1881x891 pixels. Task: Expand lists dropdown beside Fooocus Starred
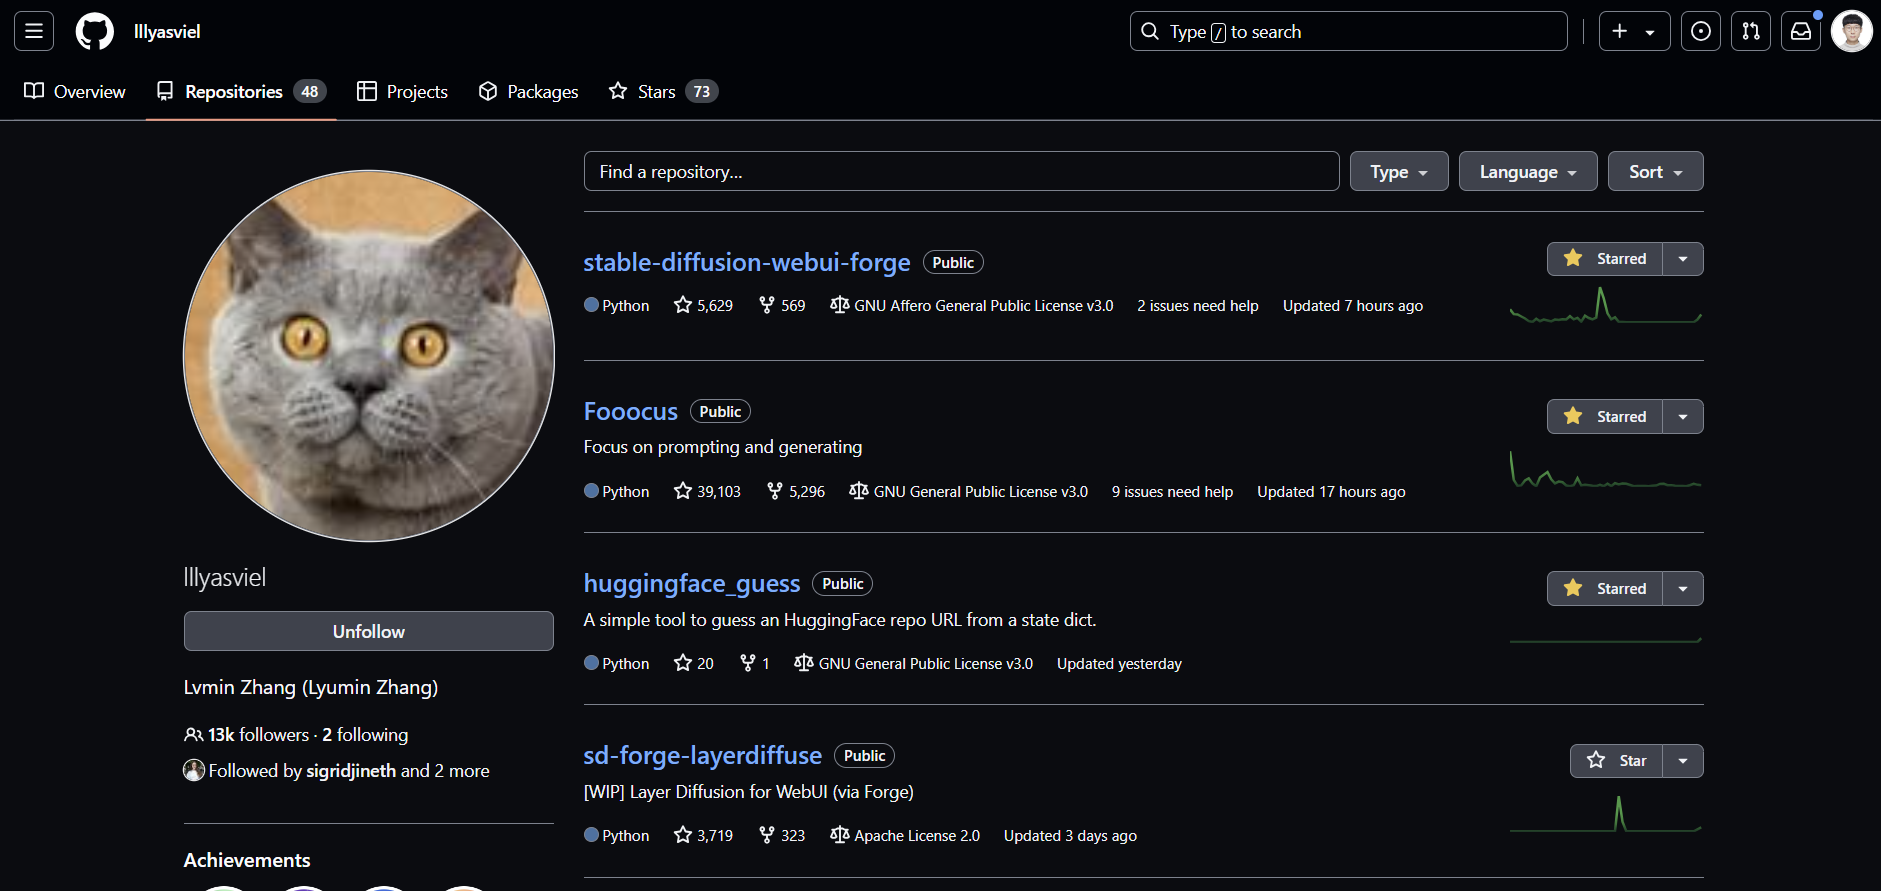(1683, 416)
